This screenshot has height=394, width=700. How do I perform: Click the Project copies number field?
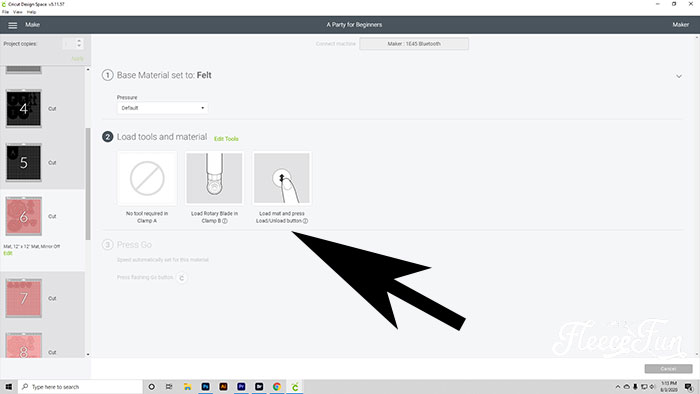pyautogui.click(x=68, y=44)
